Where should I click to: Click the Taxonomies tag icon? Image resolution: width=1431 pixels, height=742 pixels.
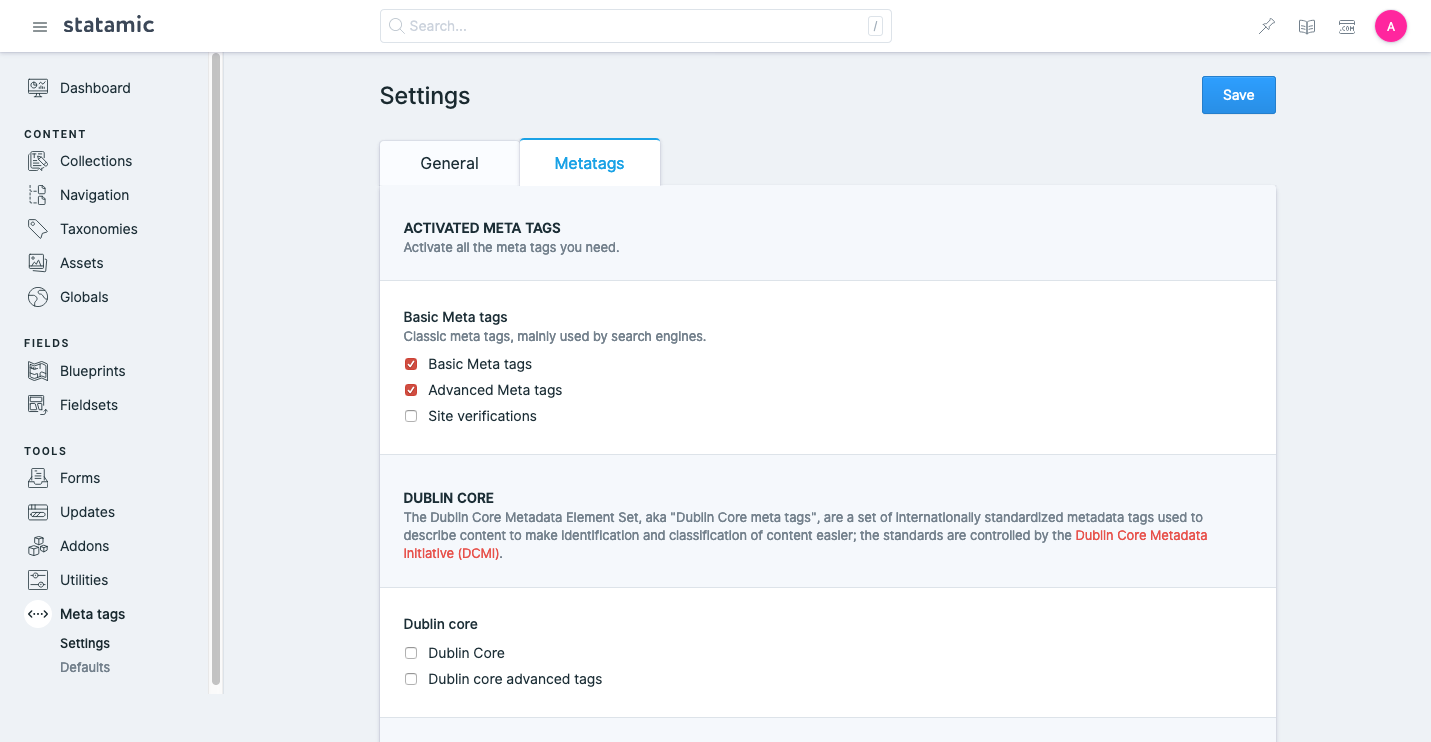[x=38, y=229]
